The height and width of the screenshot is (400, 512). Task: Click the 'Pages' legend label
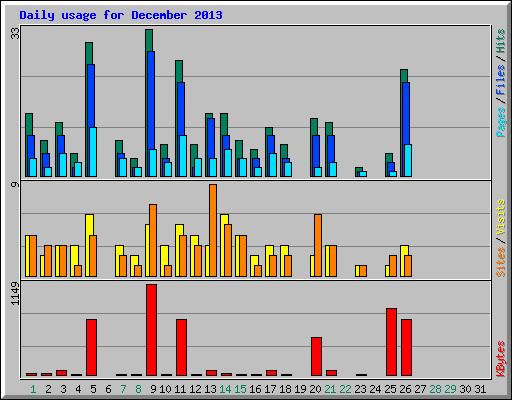pos(501,122)
